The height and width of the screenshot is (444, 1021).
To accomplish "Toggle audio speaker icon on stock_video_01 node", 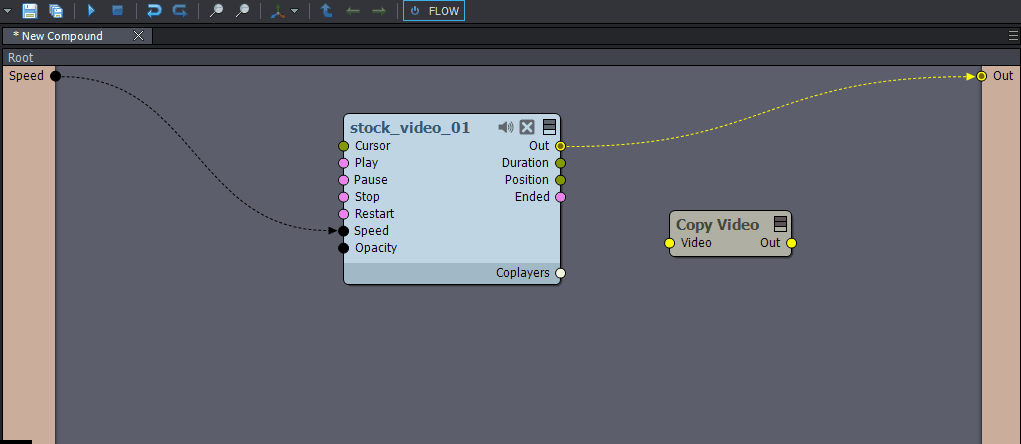I will pos(506,127).
